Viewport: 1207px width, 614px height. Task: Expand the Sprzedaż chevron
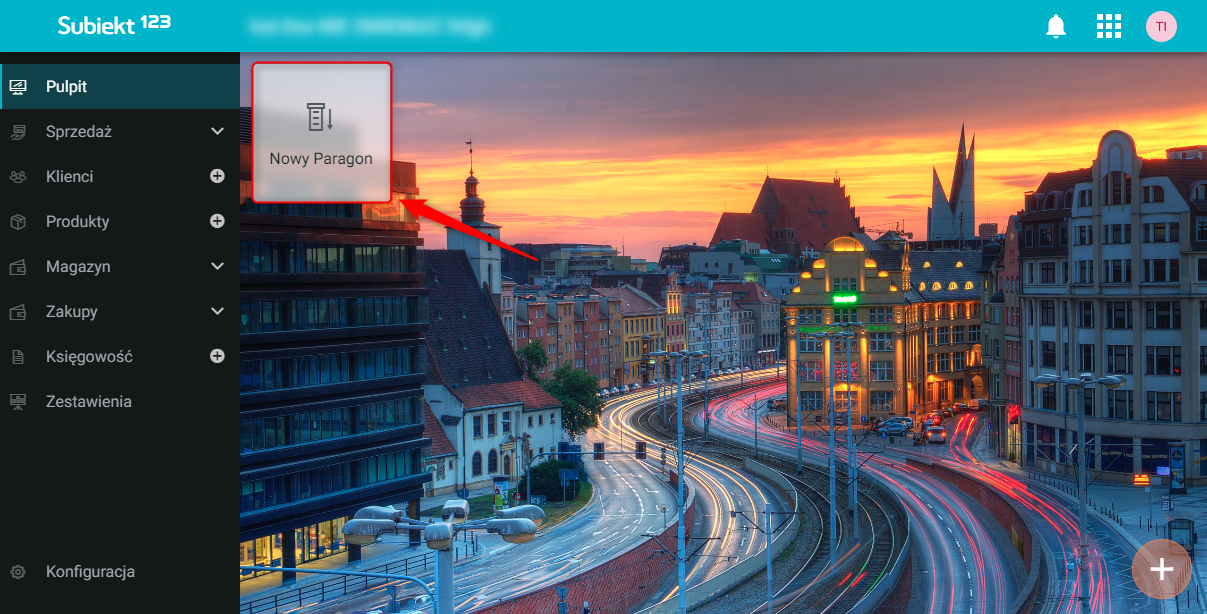coord(218,132)
